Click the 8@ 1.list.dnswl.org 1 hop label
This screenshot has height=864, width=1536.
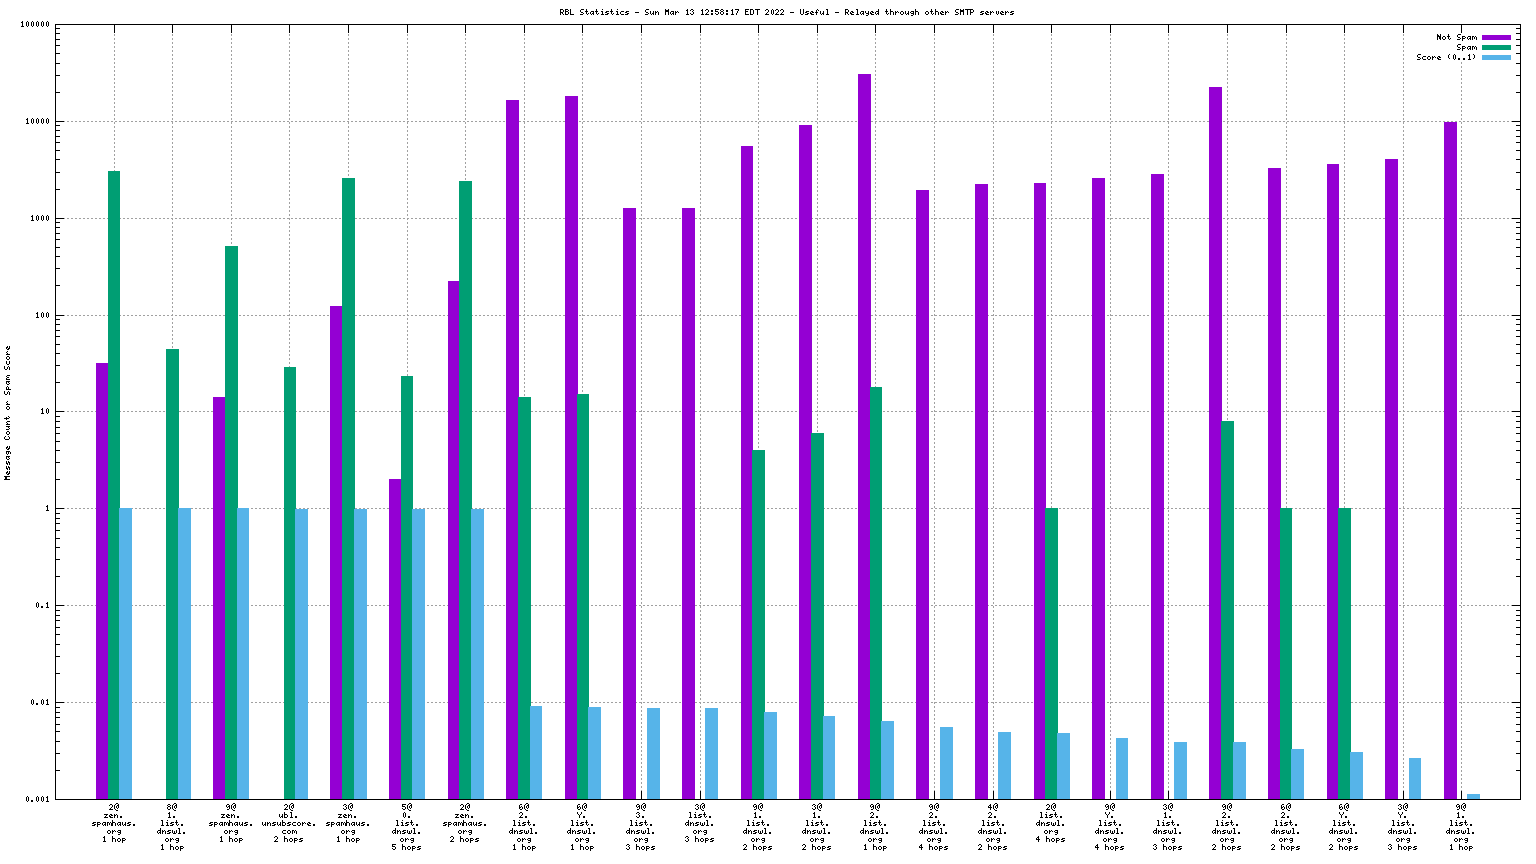(172, 826)
